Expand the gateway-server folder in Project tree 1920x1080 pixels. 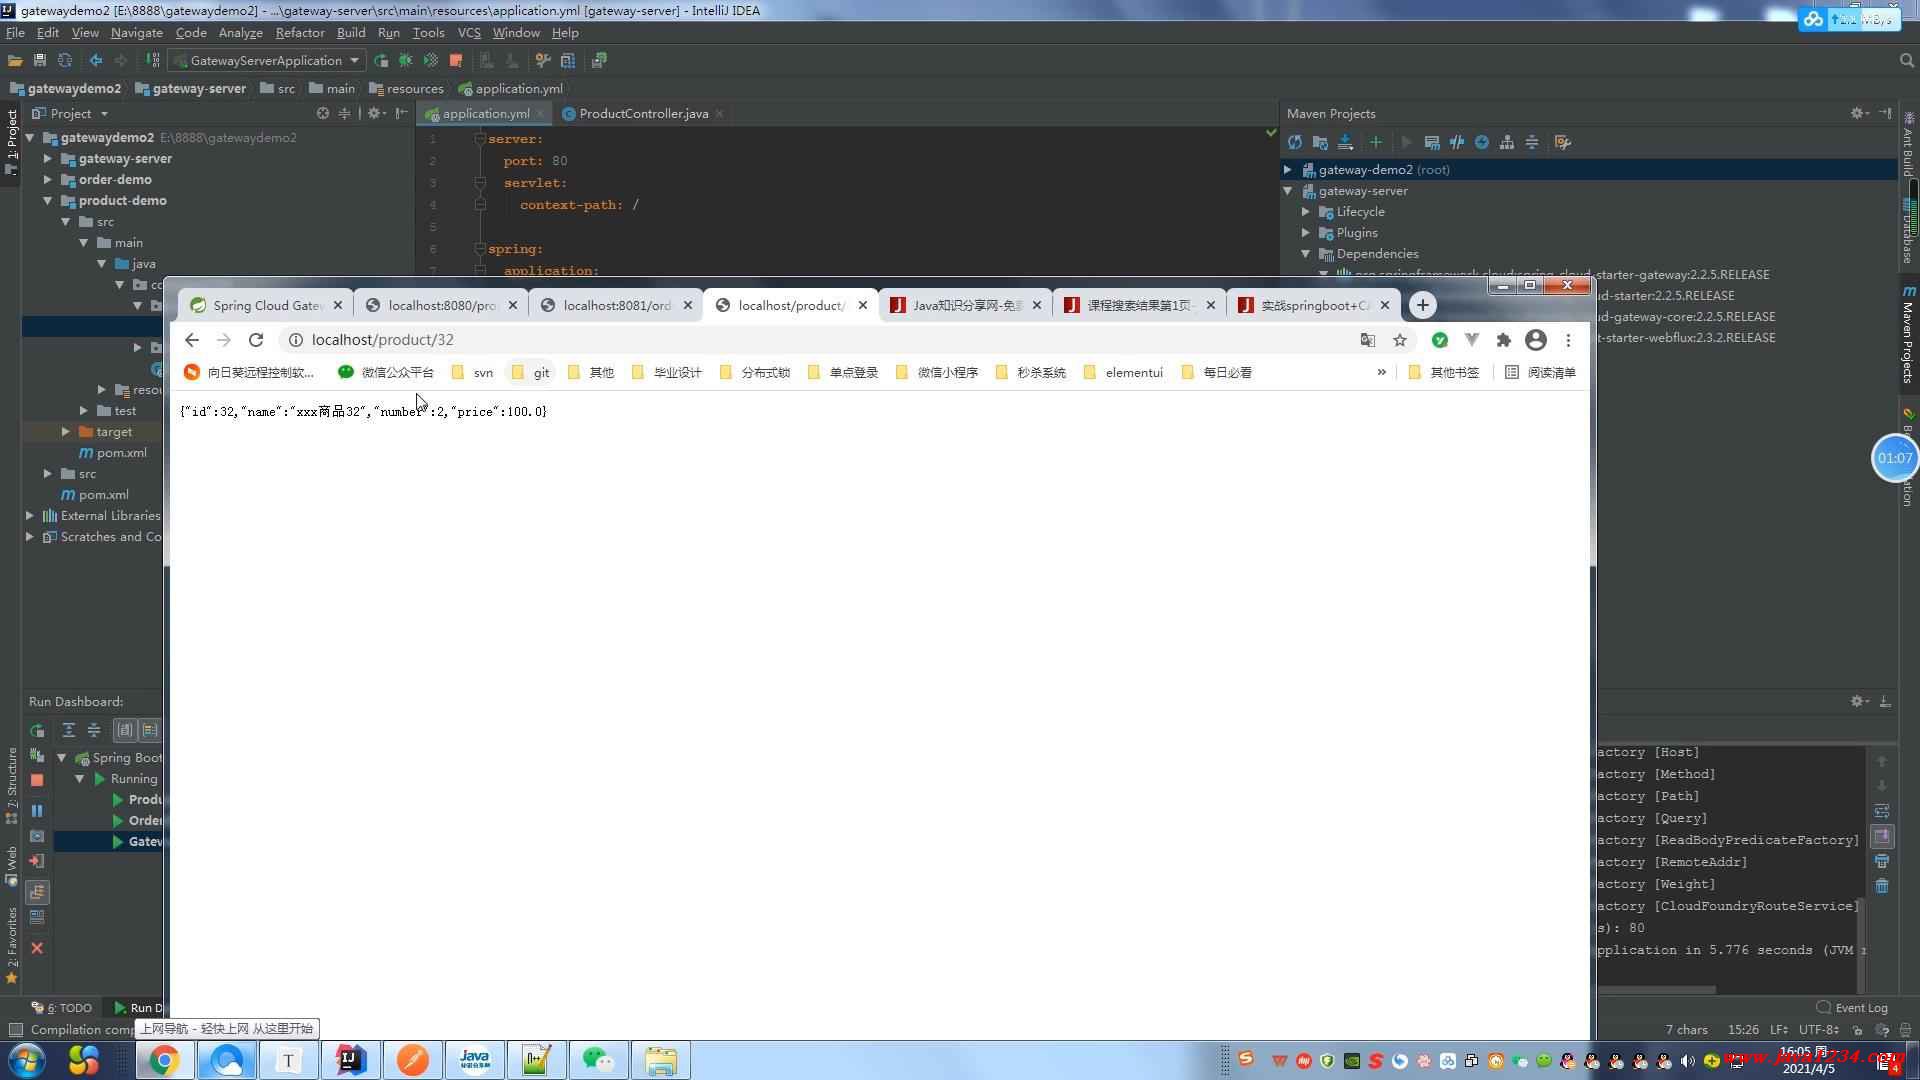(x=47, y=158)
